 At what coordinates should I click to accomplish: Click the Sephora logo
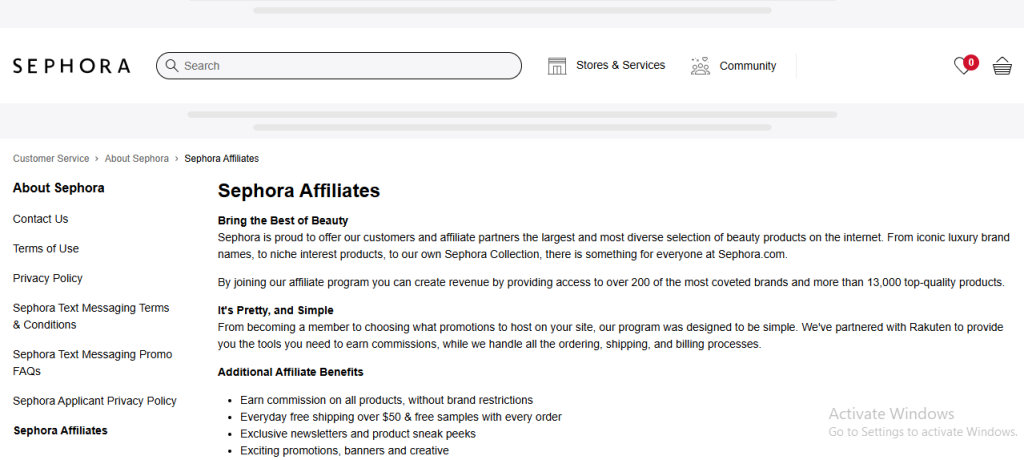click(x=71, y=66)
